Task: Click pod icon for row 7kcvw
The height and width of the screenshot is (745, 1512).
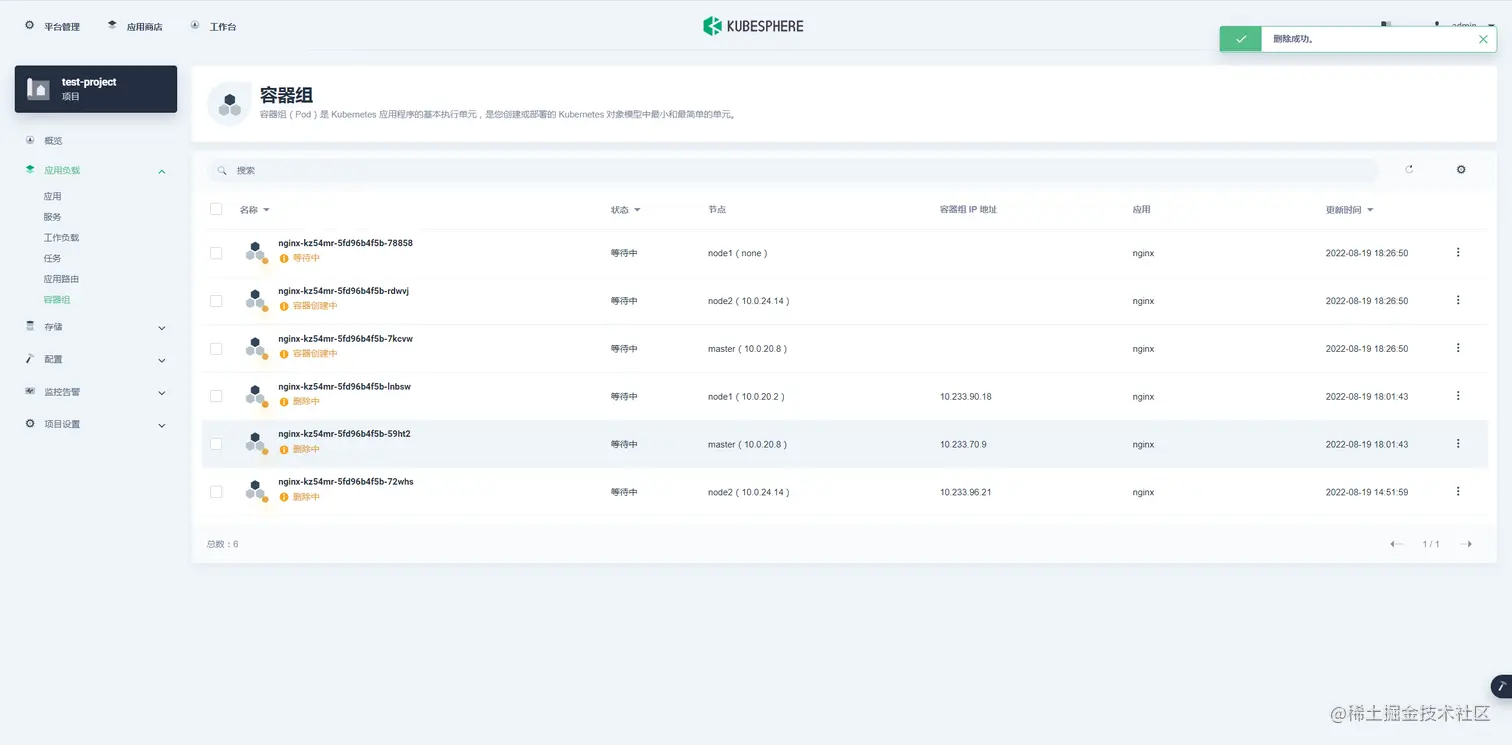Action: (256, 348)
